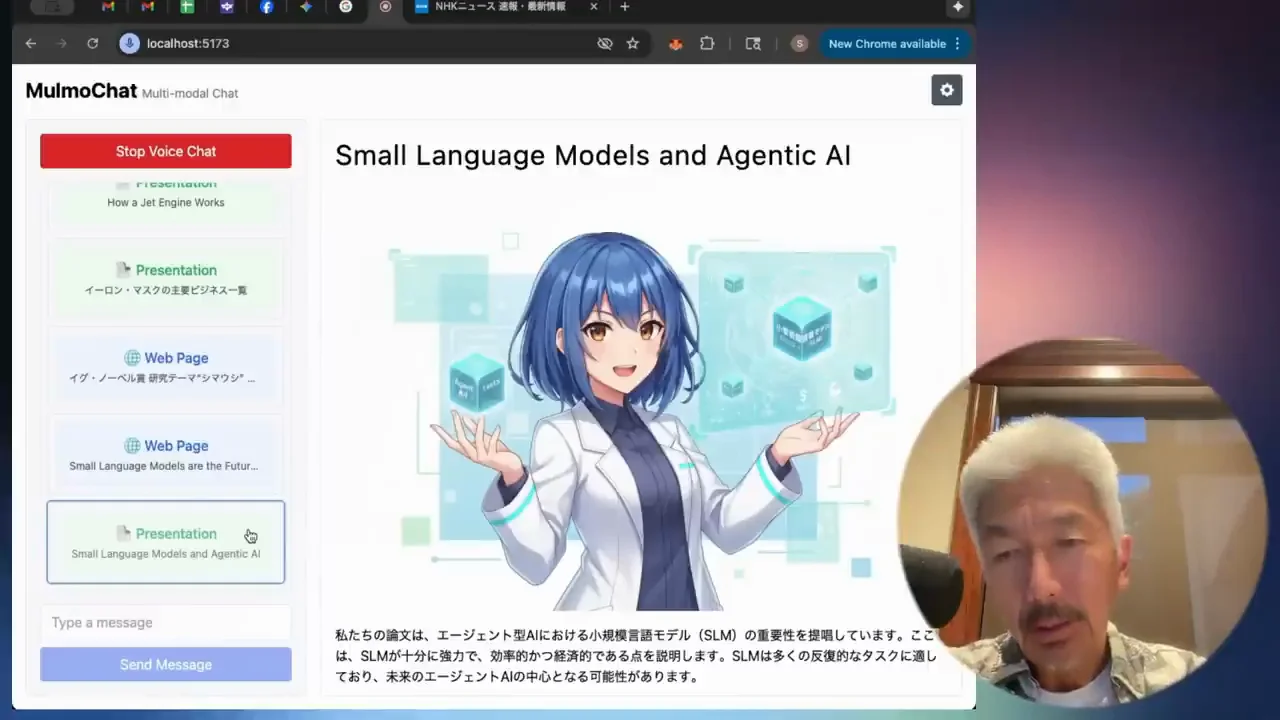The image size is (1280, 720).
Task: Open the Chrome three-dot menu
Action: point(958,43)
